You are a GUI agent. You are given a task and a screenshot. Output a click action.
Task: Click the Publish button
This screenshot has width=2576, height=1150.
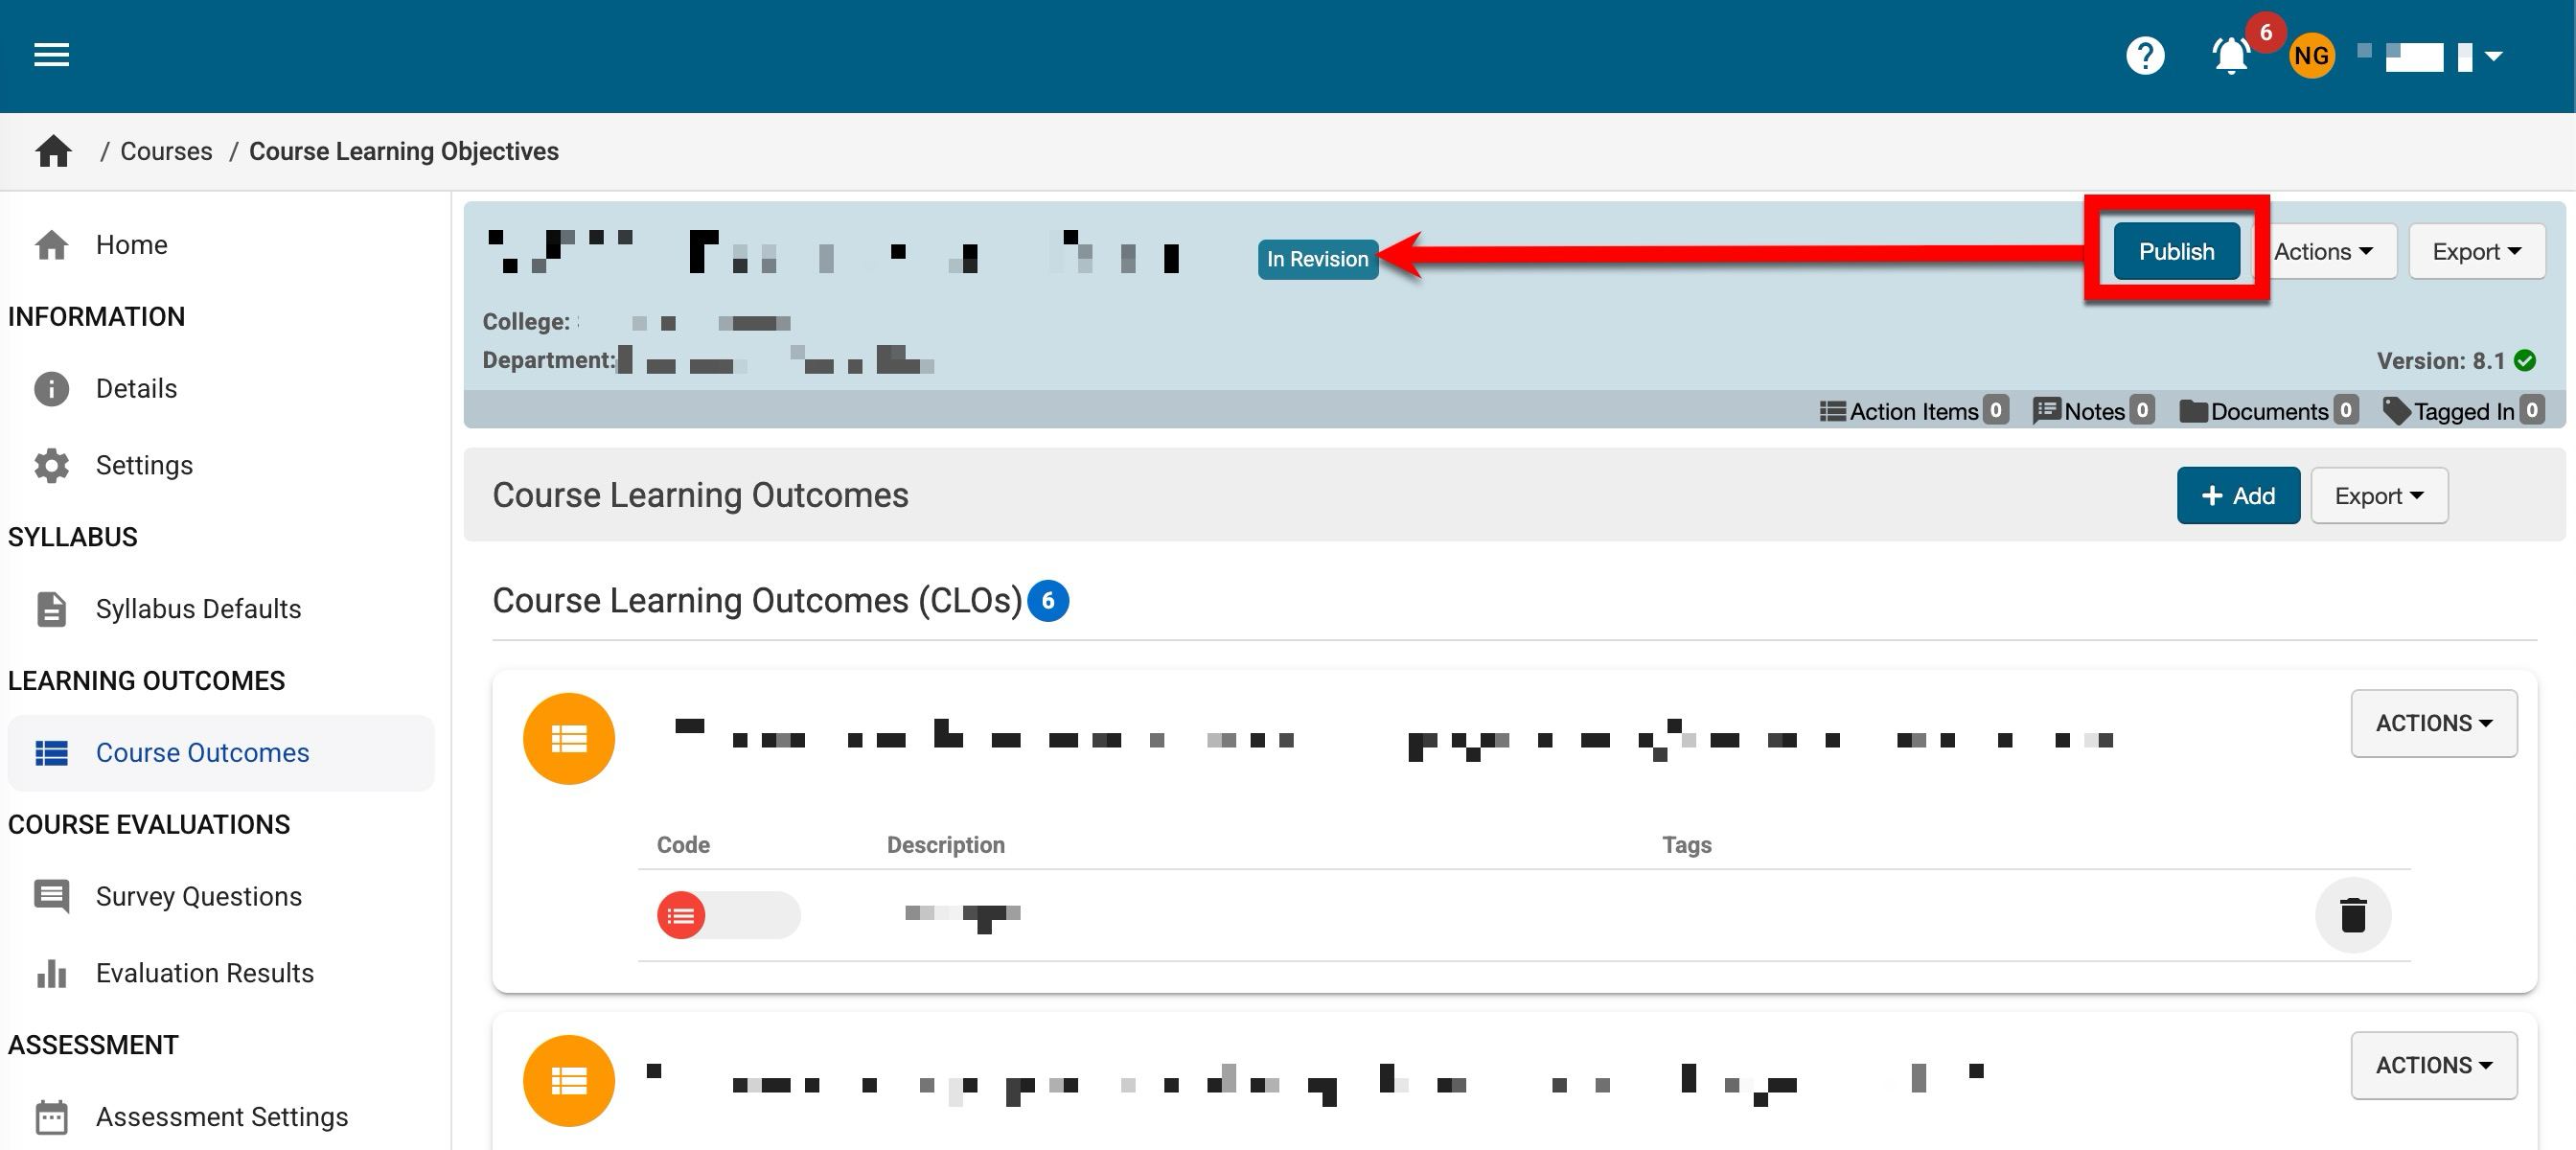(2175, 251)
